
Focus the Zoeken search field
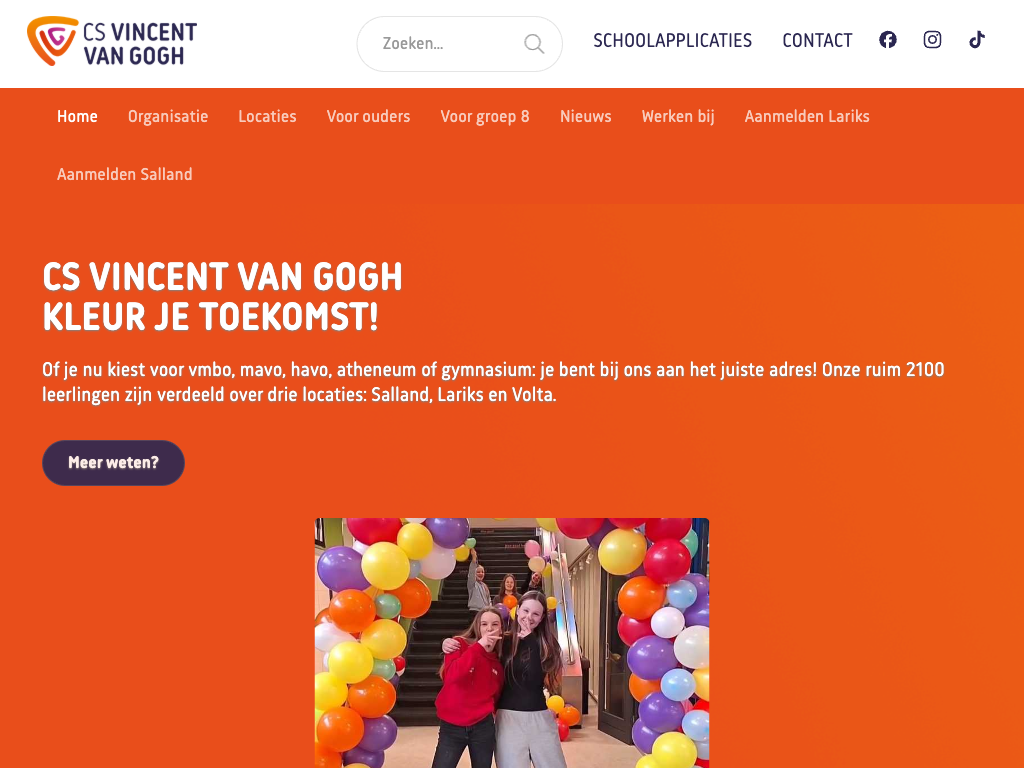click(x=445, y=44)
